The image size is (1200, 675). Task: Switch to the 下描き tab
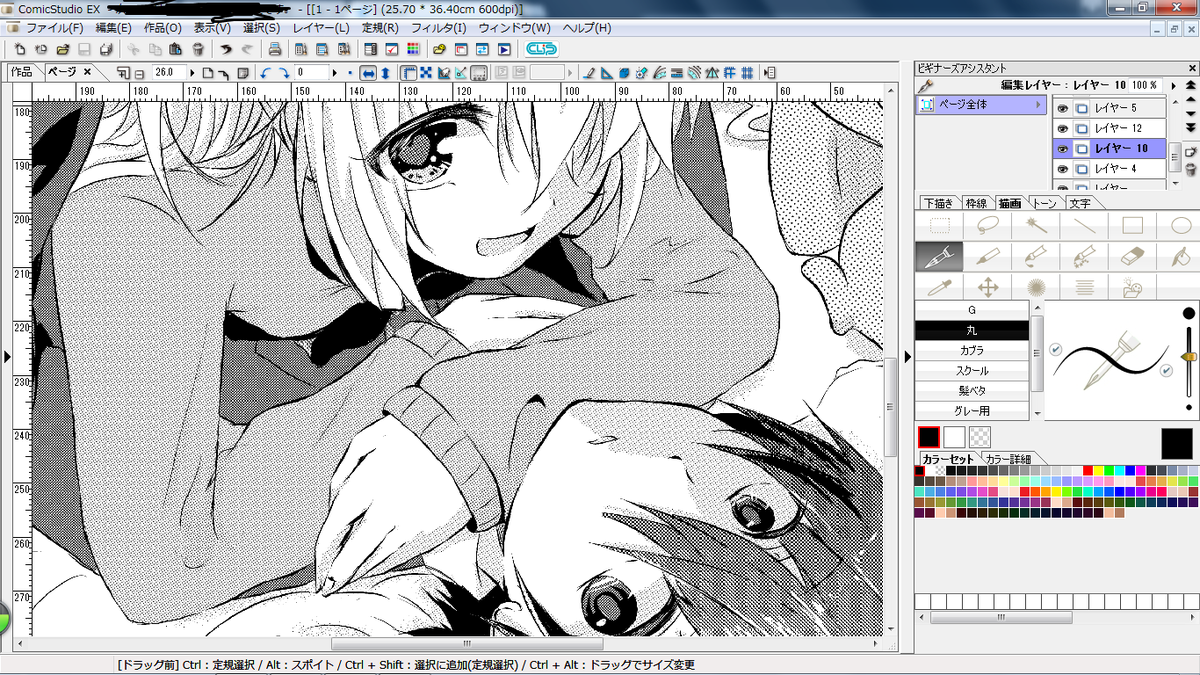939,203
